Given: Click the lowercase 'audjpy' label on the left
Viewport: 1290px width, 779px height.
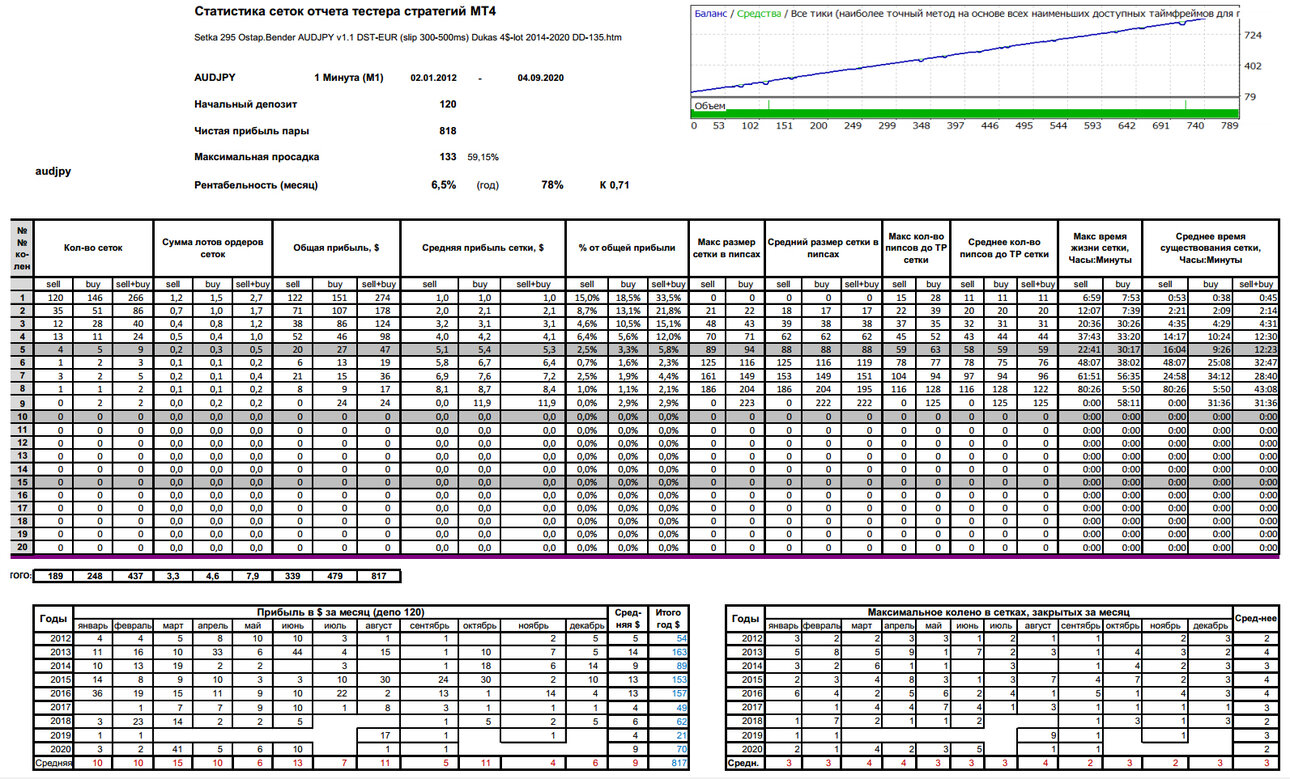Looking at the screenshot, I should tap(53, 171).
